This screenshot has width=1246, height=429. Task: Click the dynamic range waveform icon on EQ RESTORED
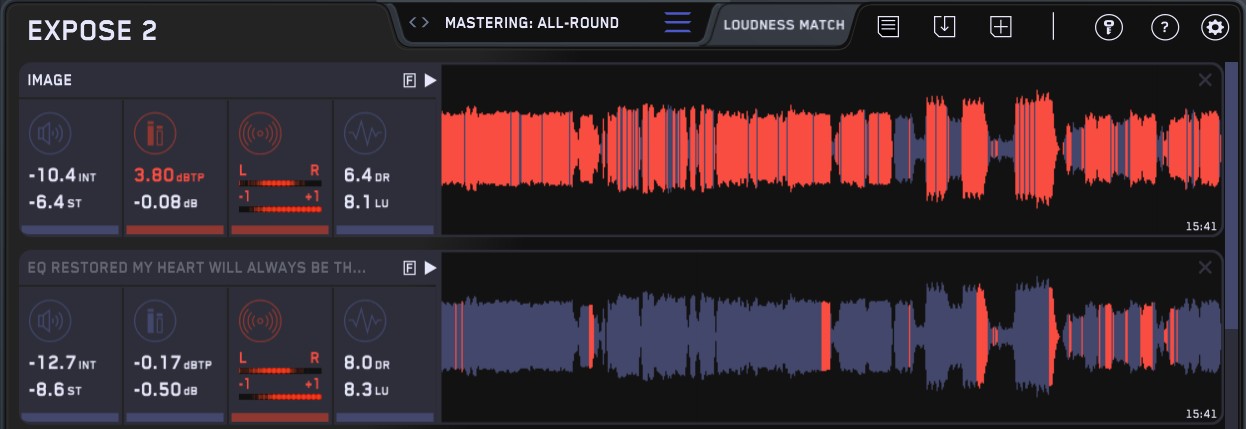[364, 320]
